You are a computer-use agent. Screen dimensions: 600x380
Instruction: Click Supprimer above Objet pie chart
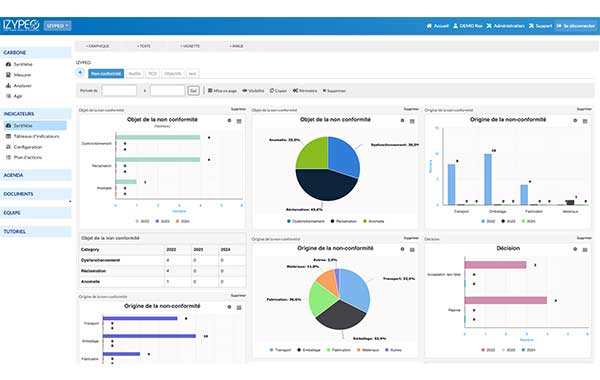(x=411, y=109)
